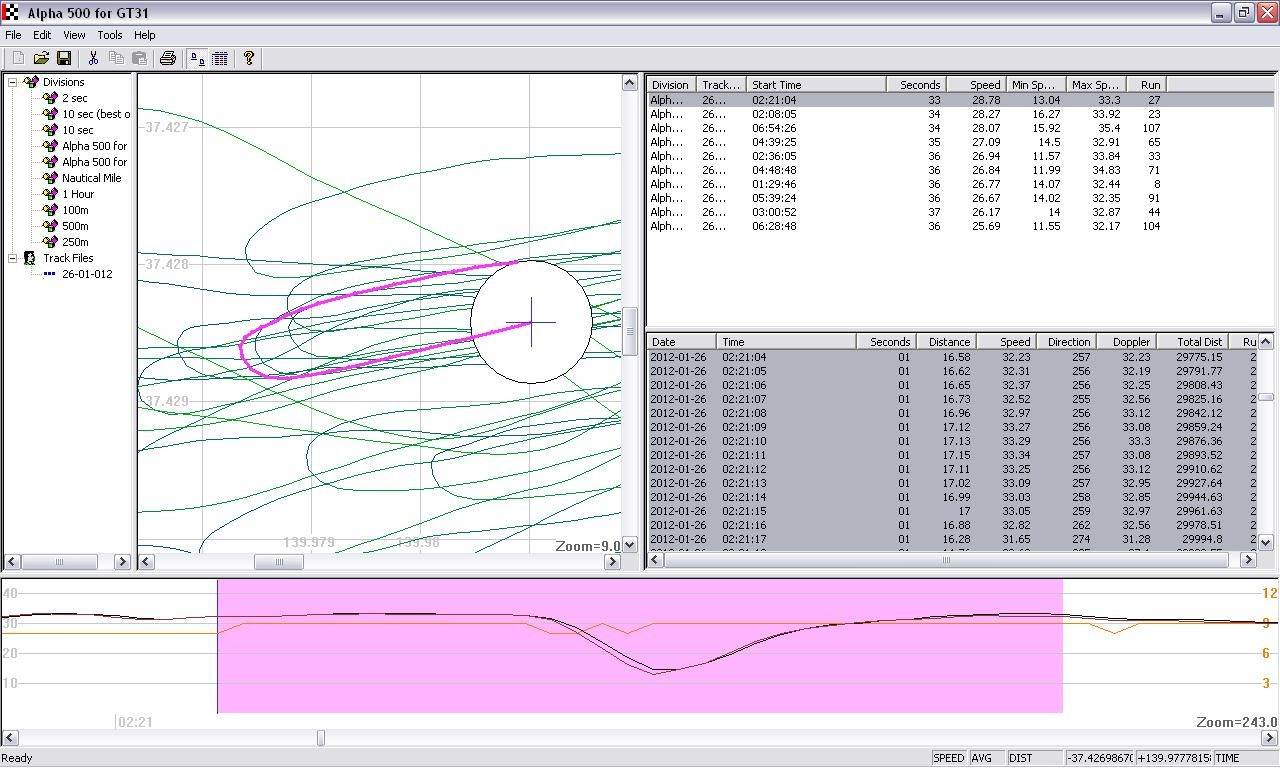
Task: Click the Cut scissors icon
Action: click(93, 59)
